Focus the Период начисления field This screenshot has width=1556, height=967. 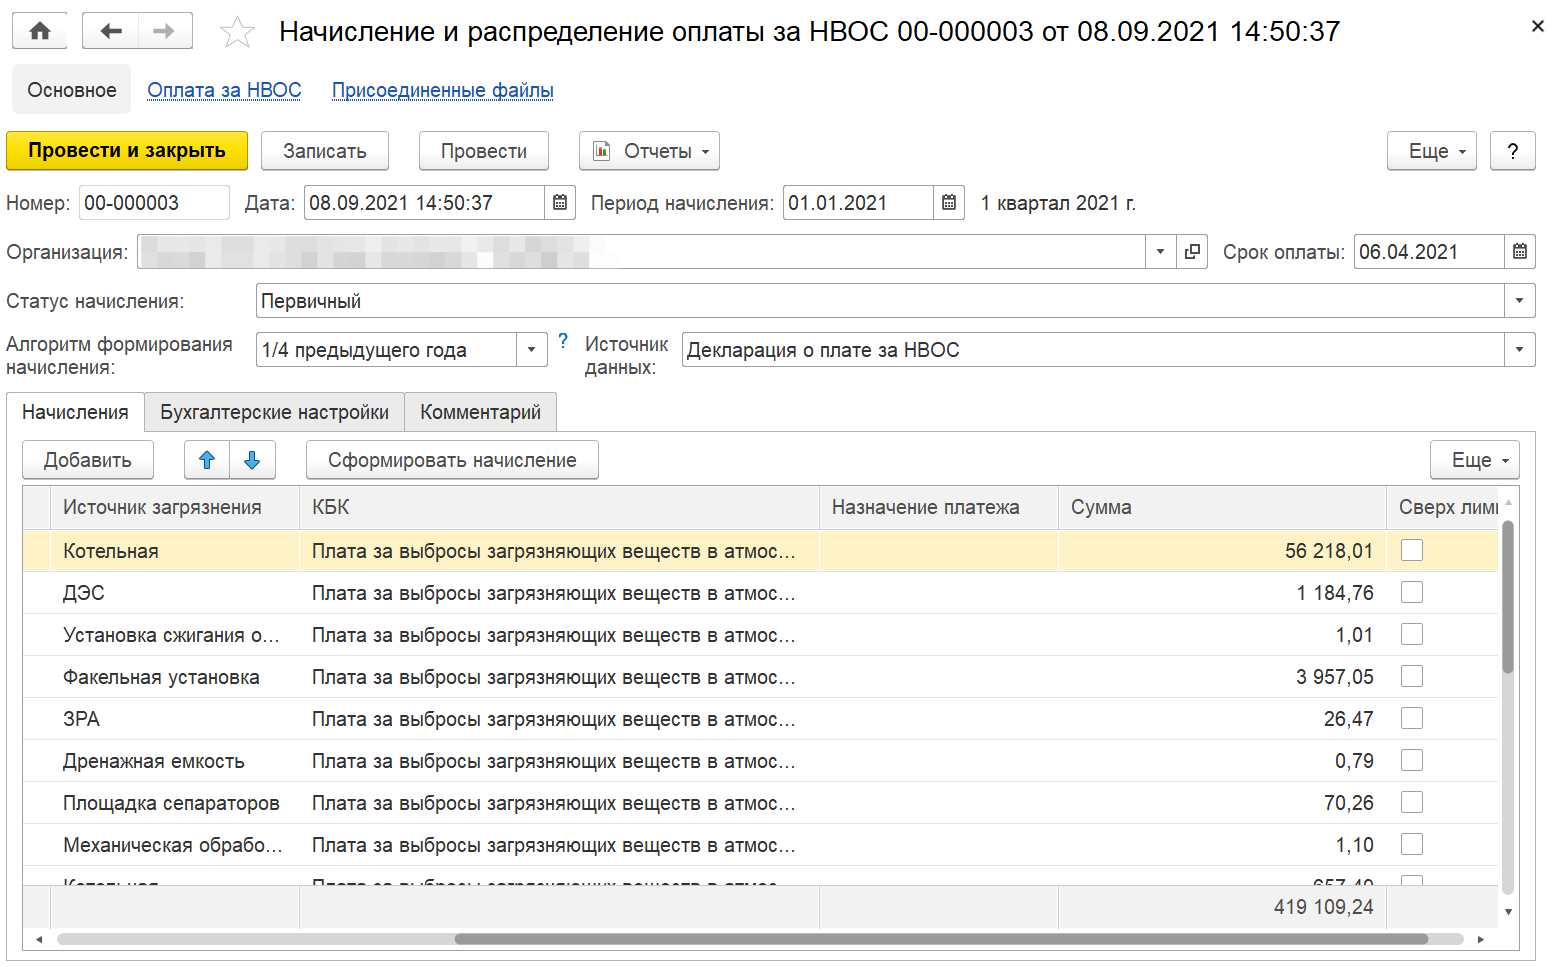coord(859,203)
